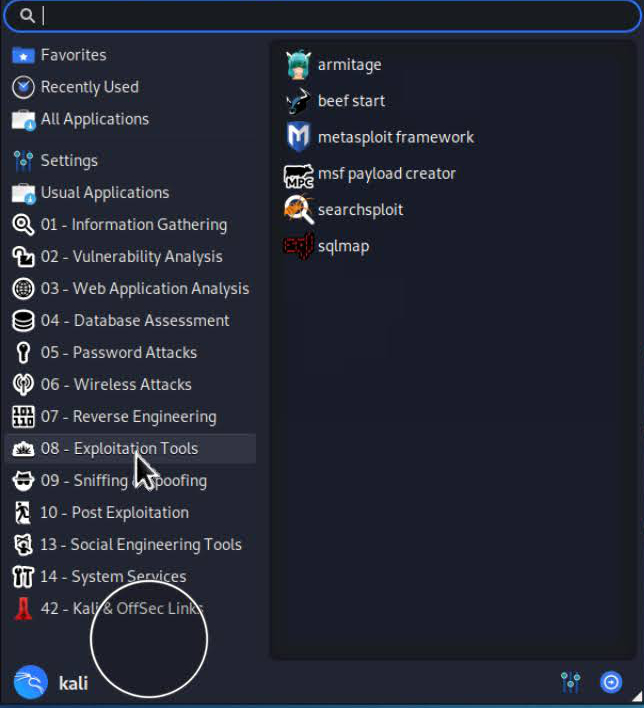644x708 pixels.
Task: Click the Sniffing & Spoofing spy icon
Action: [23, 480]
